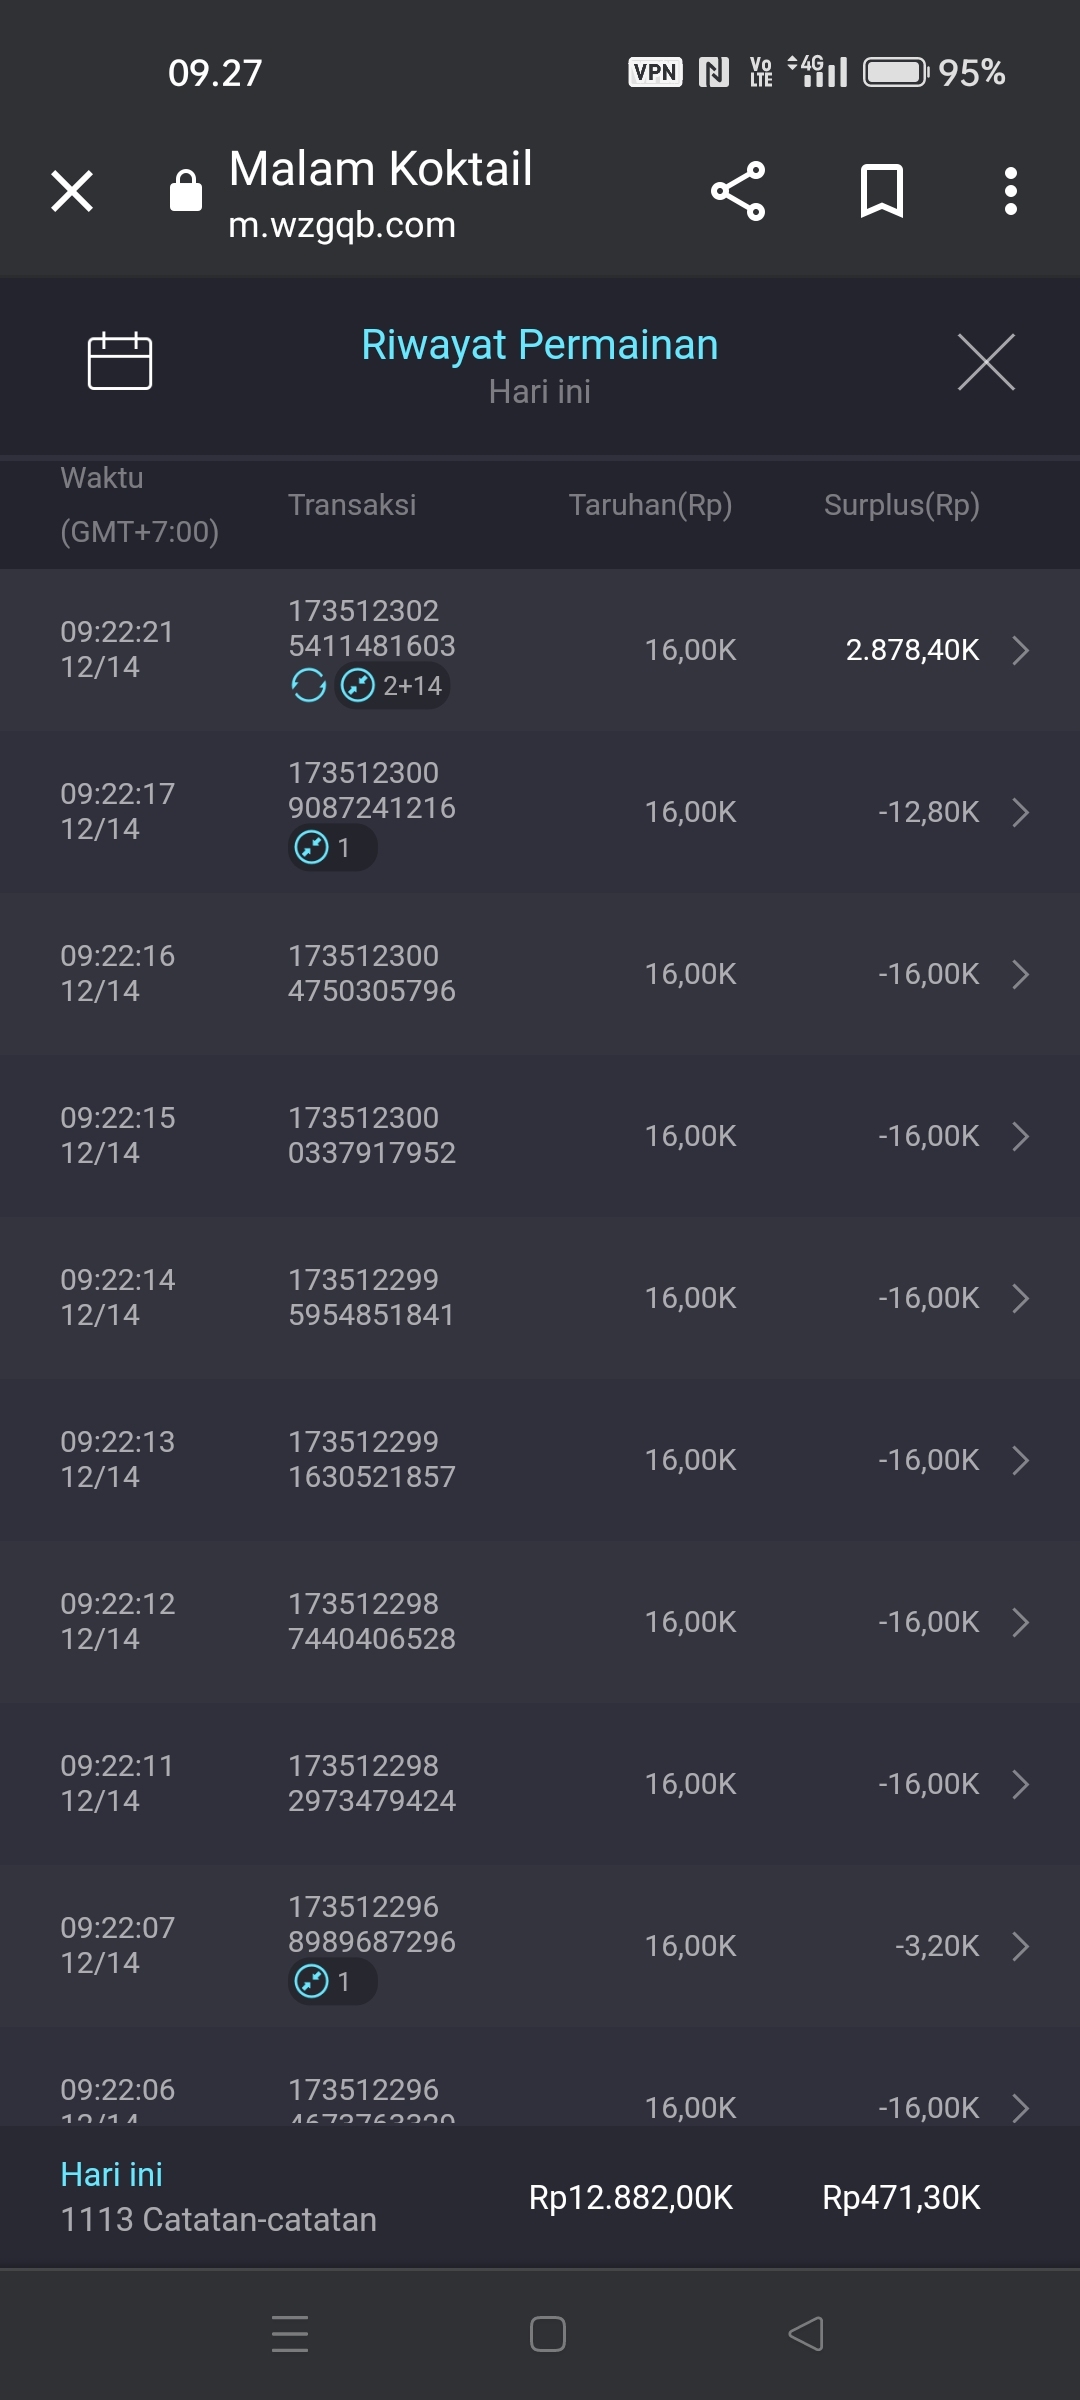Screen dimensions: 1080x2400
Task: Close the Riwayat Permainan panel
Action: pos(986,362)
